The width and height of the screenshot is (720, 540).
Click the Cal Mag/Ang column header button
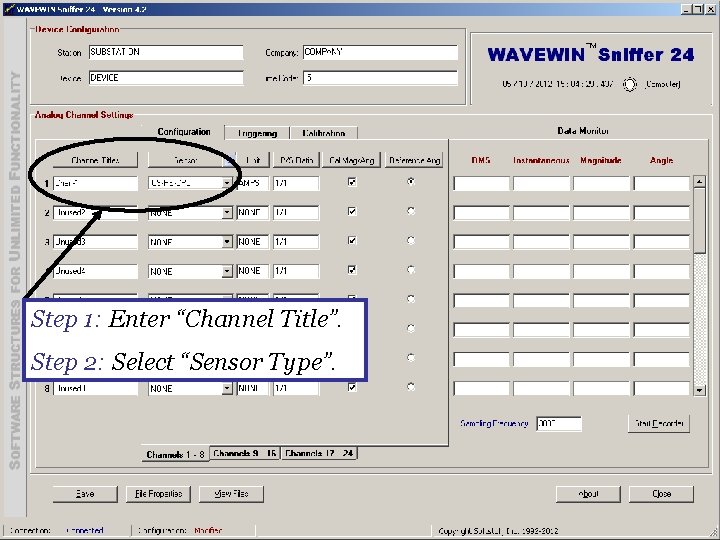pos(352,160)
